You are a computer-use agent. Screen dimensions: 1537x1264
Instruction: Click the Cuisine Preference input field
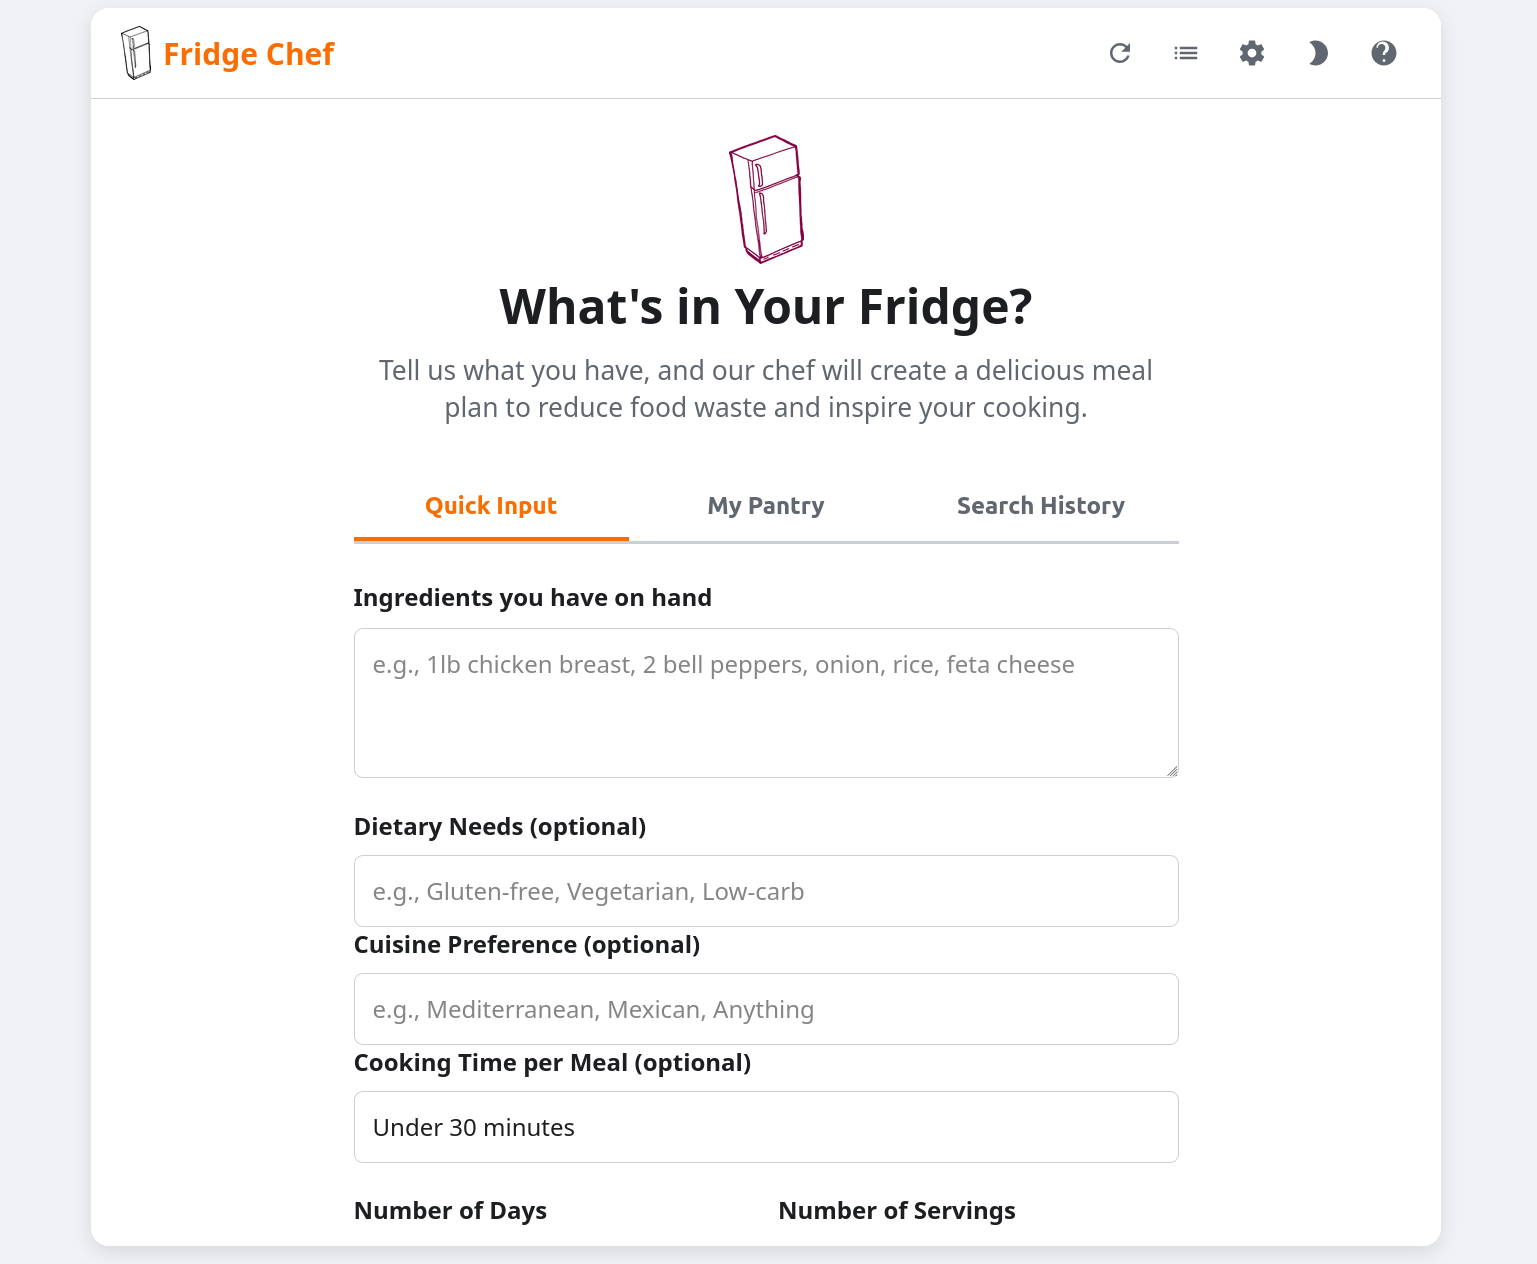(x=766, y=1009)
